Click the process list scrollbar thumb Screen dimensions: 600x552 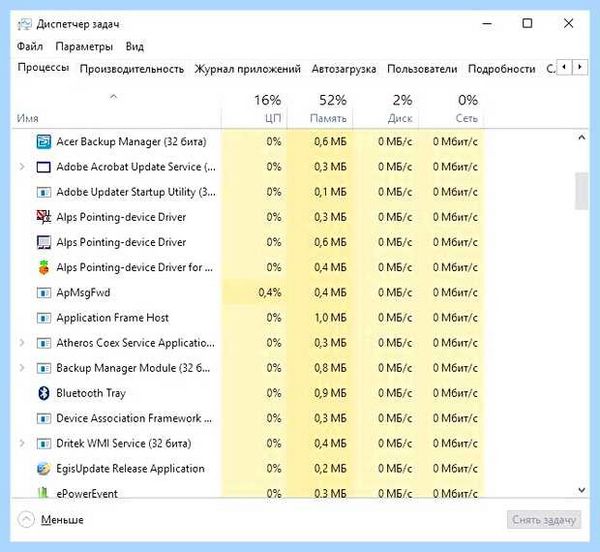(581, 191)
